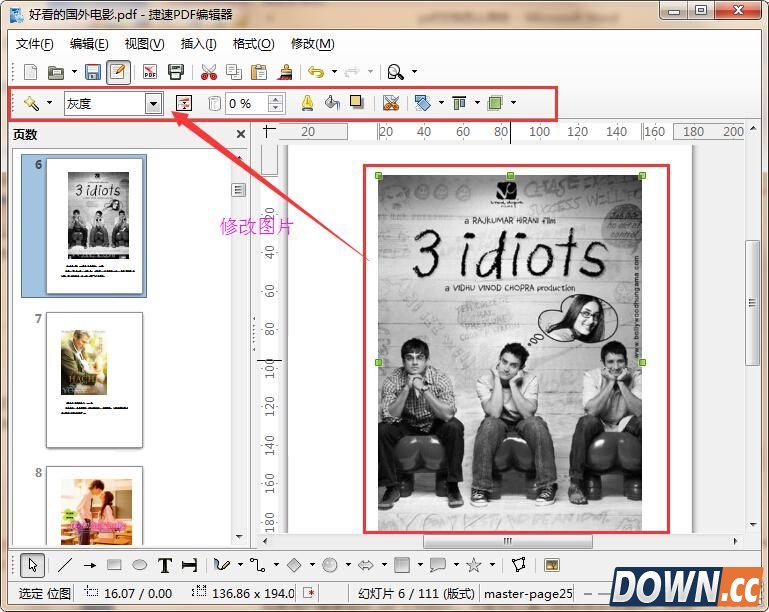Click the Save floppy disk icon
Viewport: 769px width, 612px height.
[x=92, y=72]
